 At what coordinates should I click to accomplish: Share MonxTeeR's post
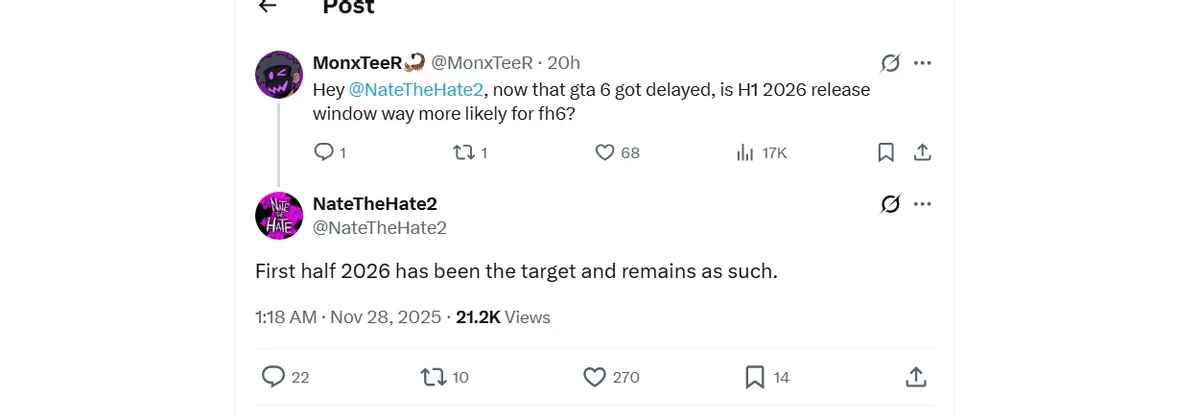(923, 152)
